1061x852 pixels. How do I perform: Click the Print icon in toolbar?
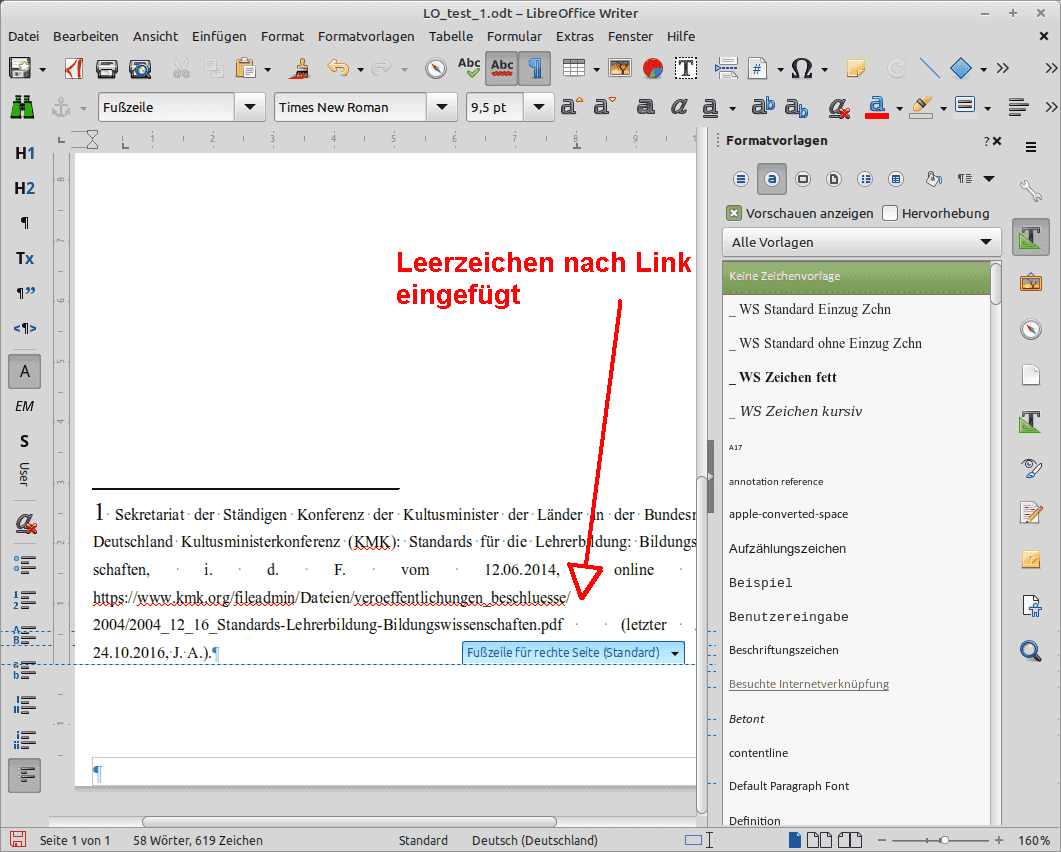[x=106, y=68]
